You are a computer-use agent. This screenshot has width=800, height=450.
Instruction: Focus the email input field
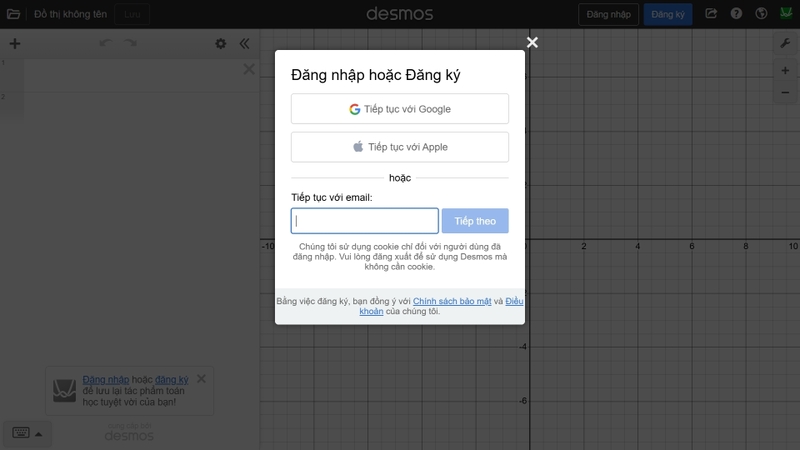(364, 221)
